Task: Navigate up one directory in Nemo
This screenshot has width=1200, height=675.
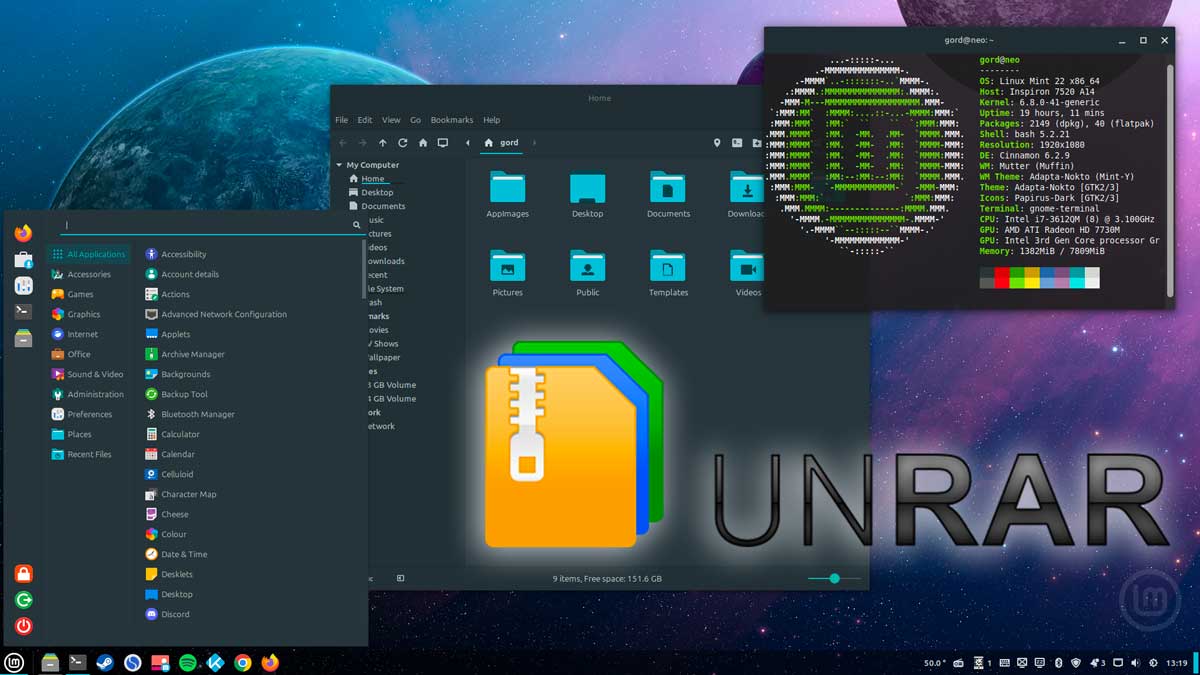Action: [383, 143]
